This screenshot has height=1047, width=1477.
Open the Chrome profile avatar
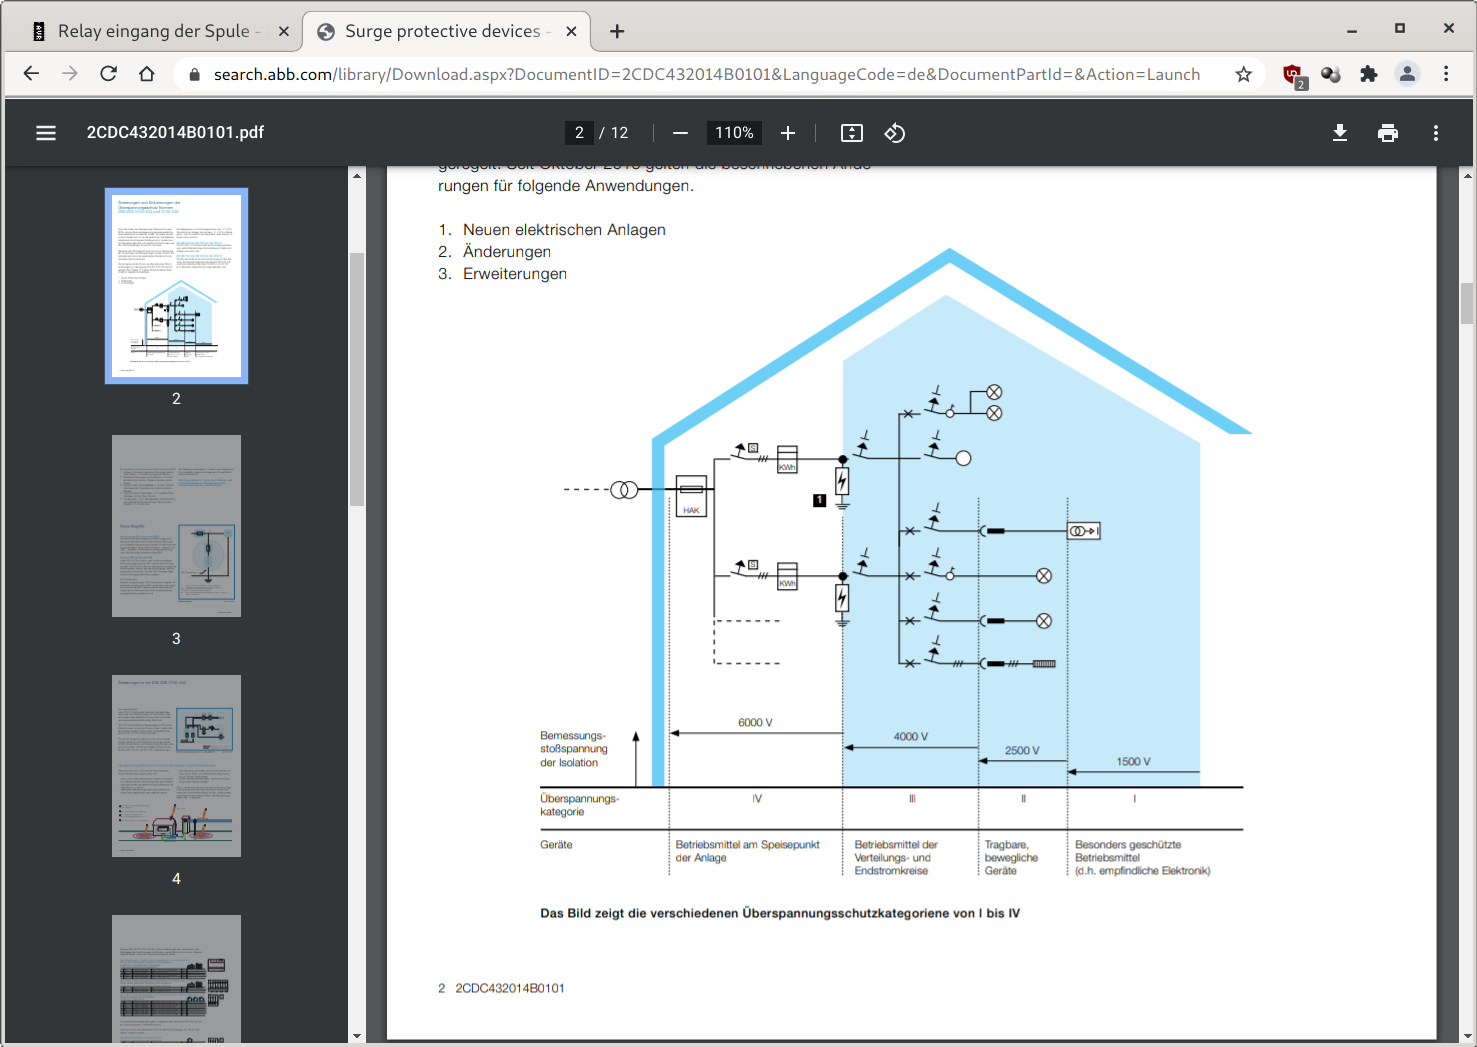[x=1407, y=74]
